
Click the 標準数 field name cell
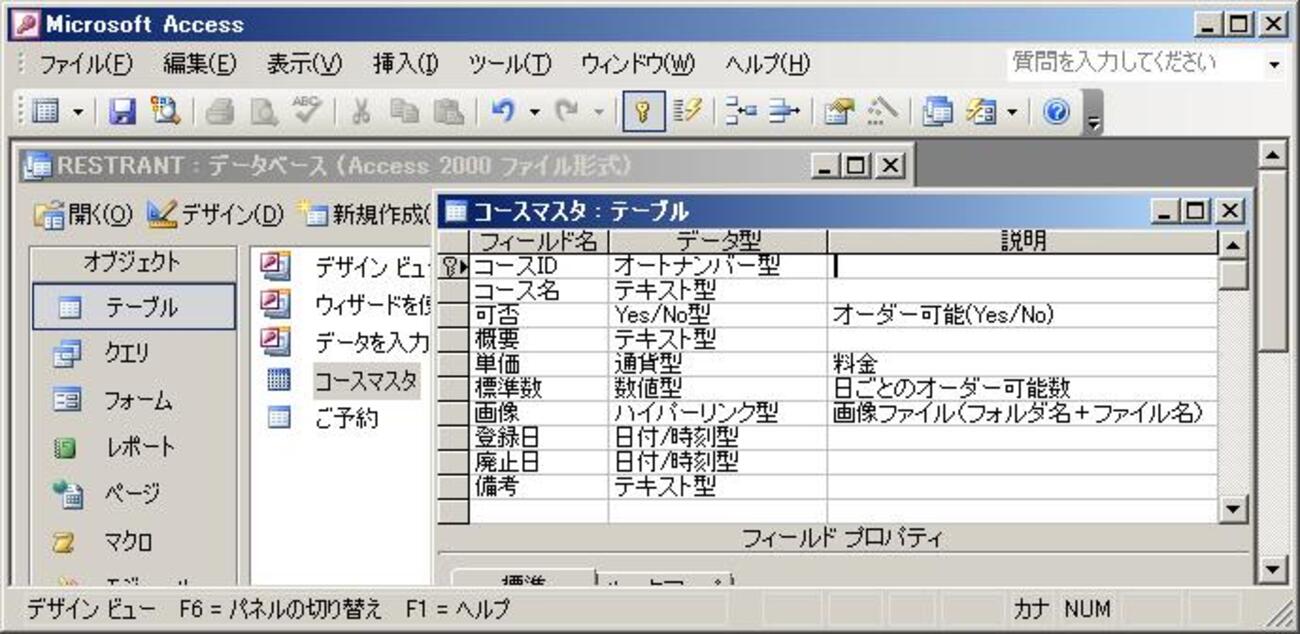pyautogui.click(x=539, y=388)
